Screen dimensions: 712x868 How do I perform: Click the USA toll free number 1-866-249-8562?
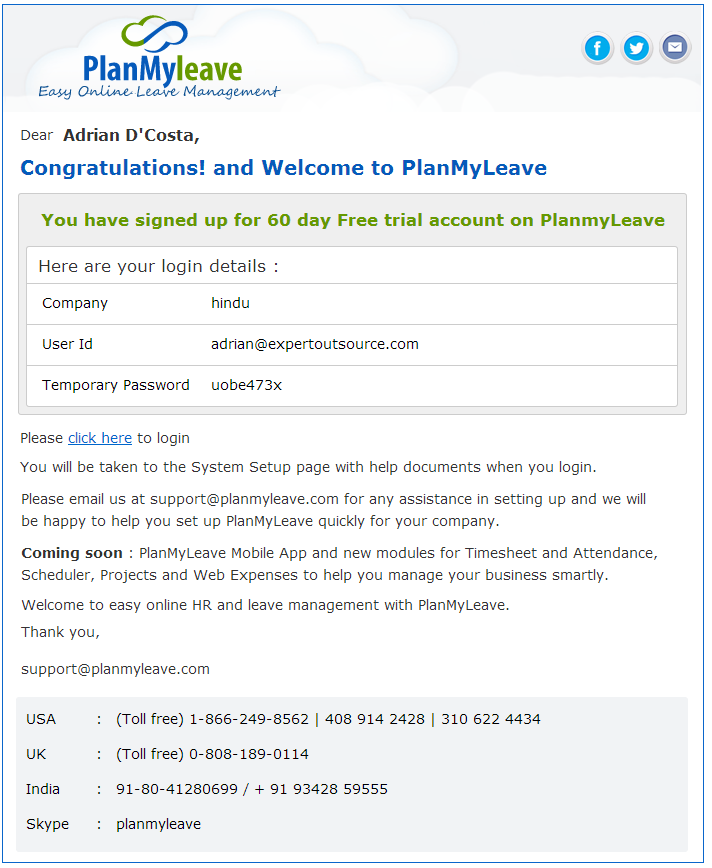pyautogui.click(x=249, y=719)
